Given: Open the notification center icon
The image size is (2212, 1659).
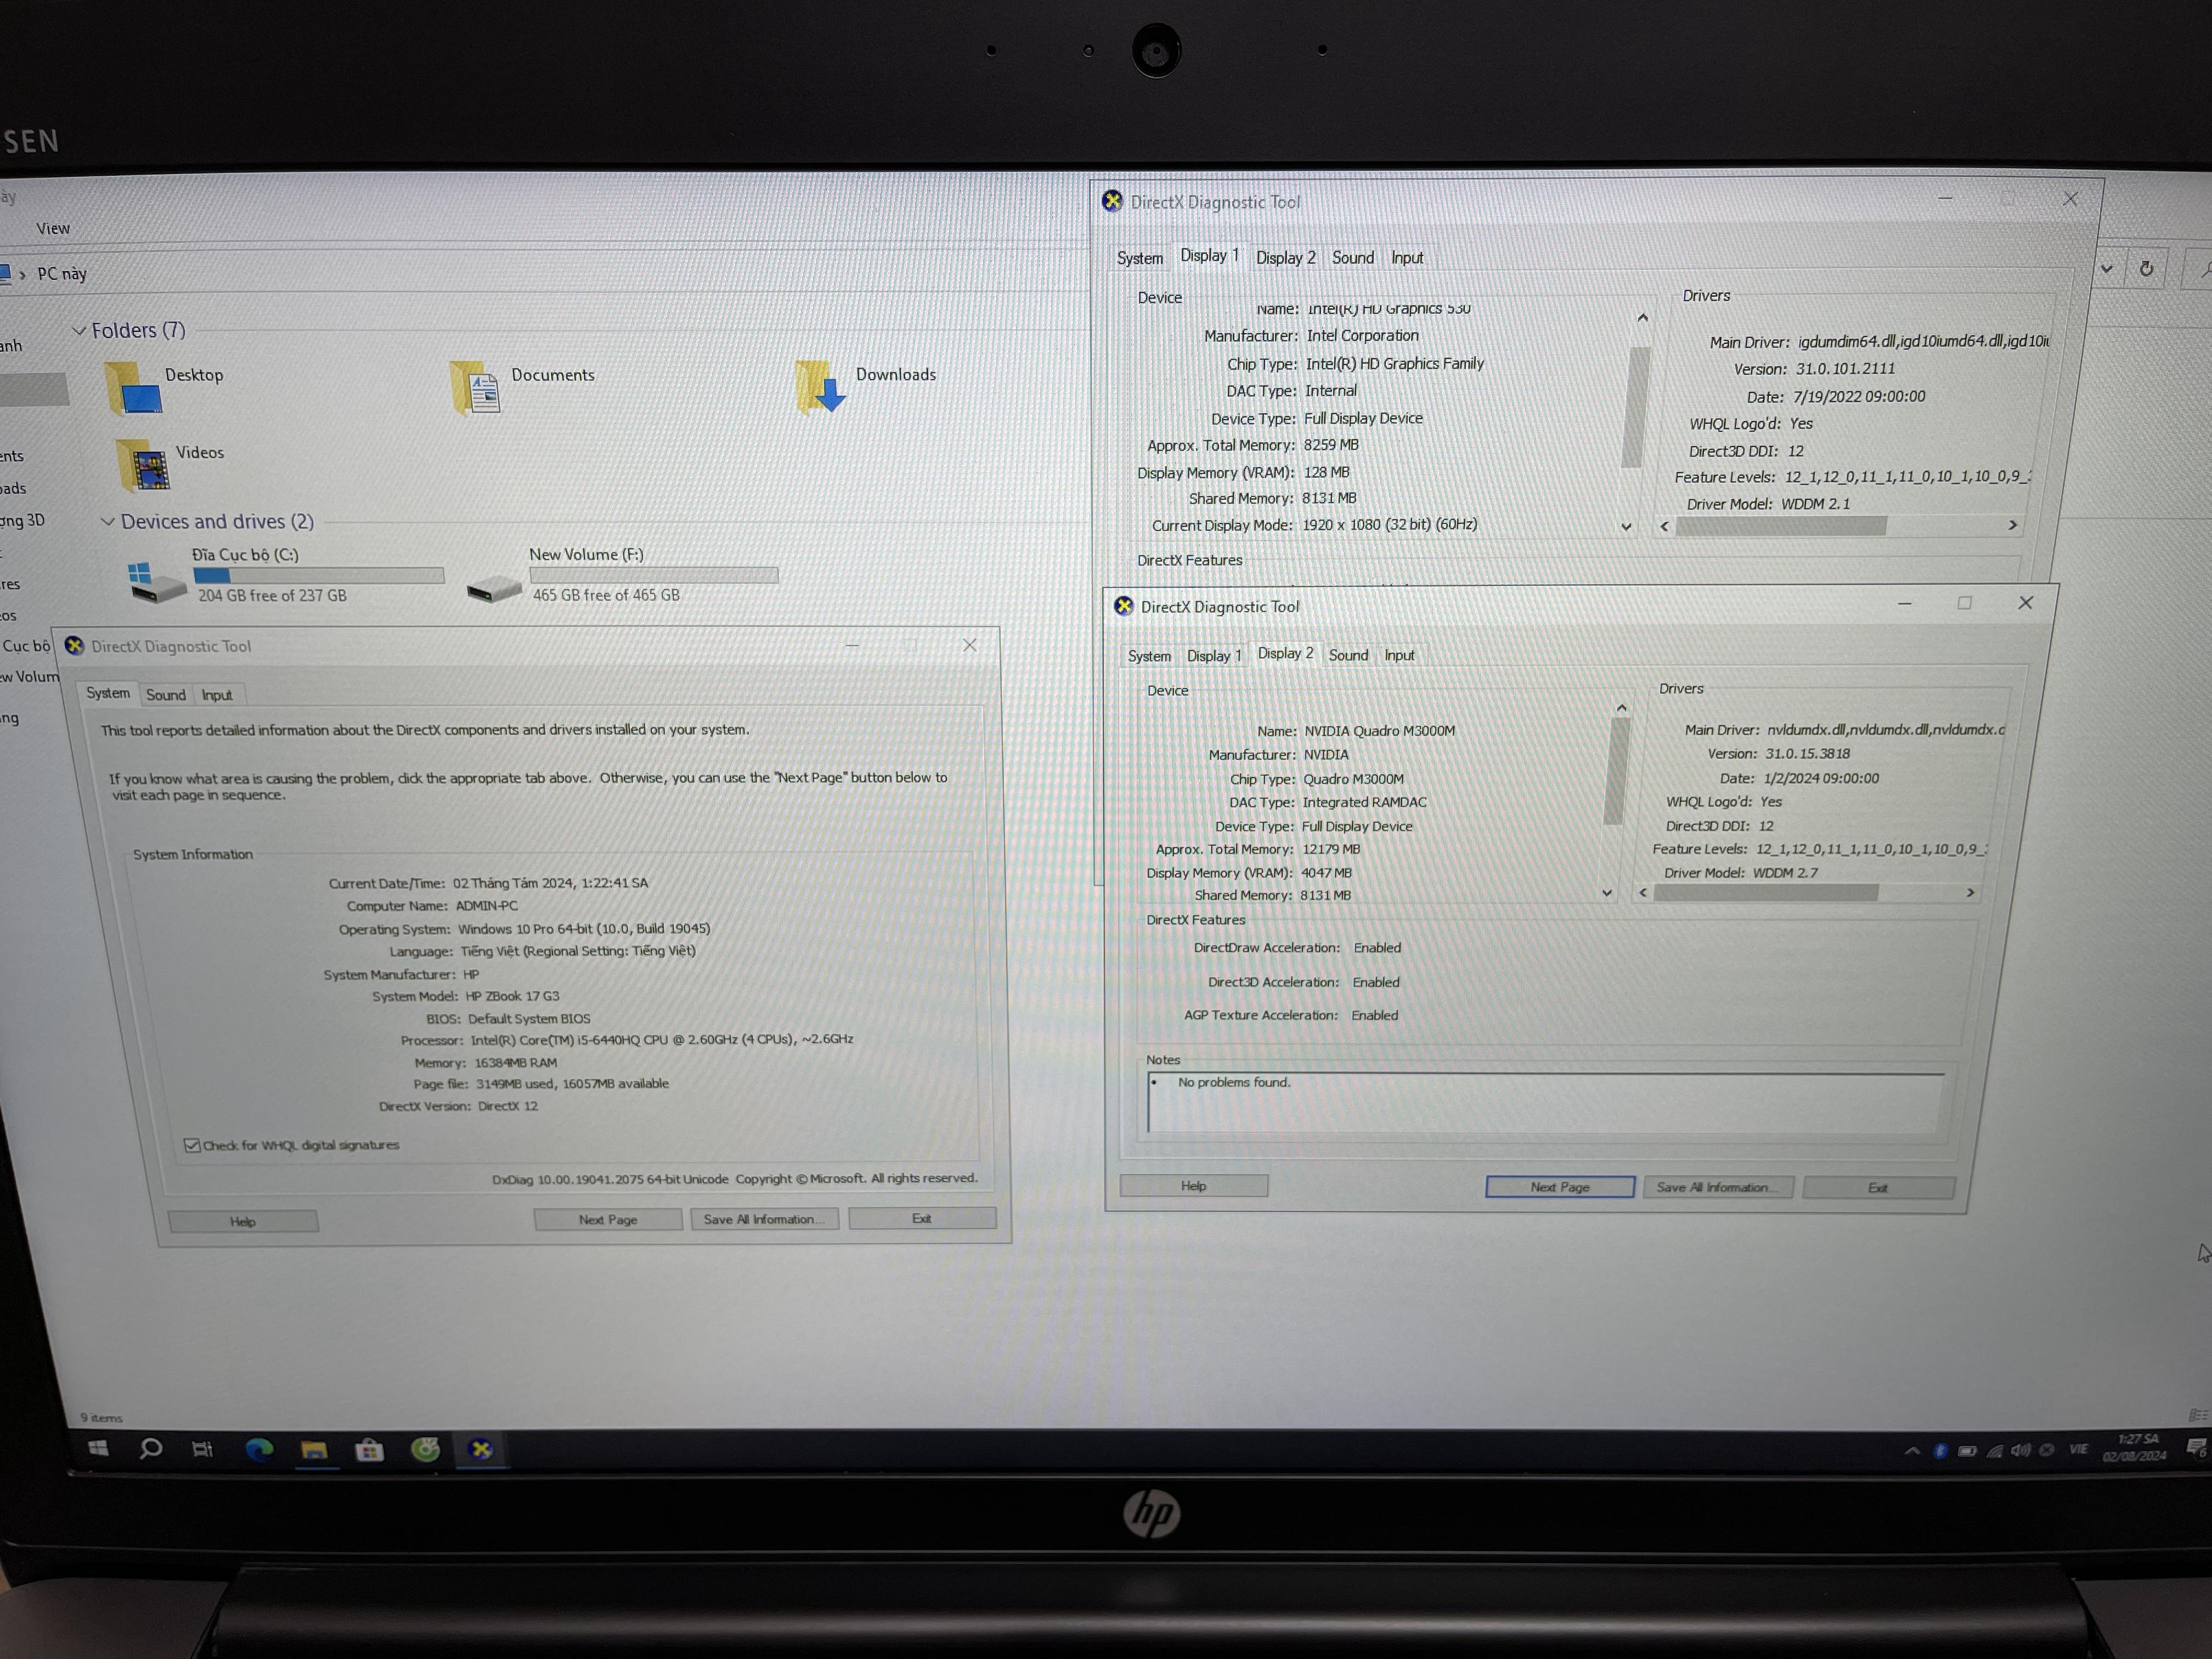Looking at the screenshot, I should (2196, 1448).
